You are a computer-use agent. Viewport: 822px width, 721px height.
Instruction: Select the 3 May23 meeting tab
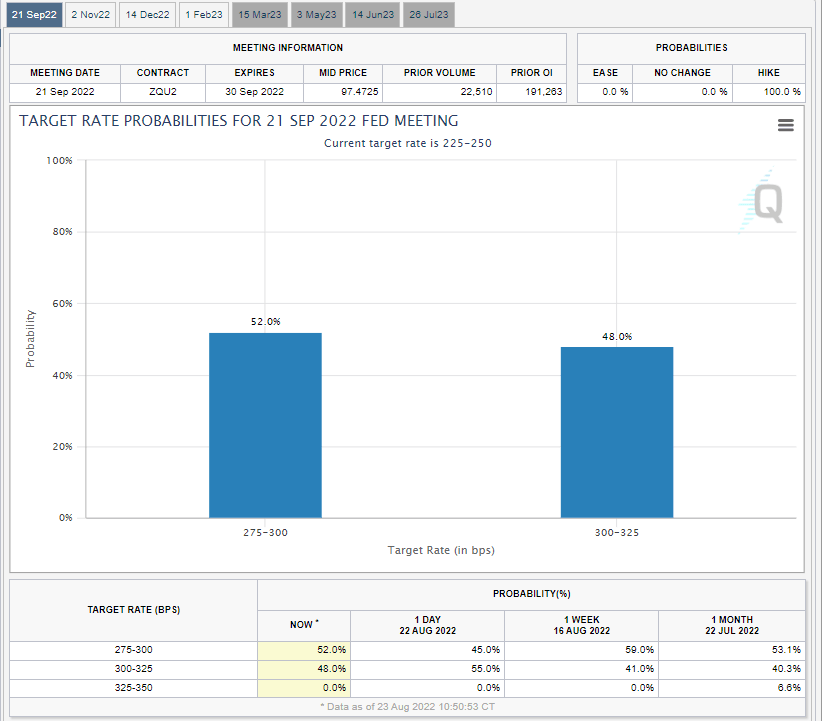pyautogui.click(x=317, y=15)
